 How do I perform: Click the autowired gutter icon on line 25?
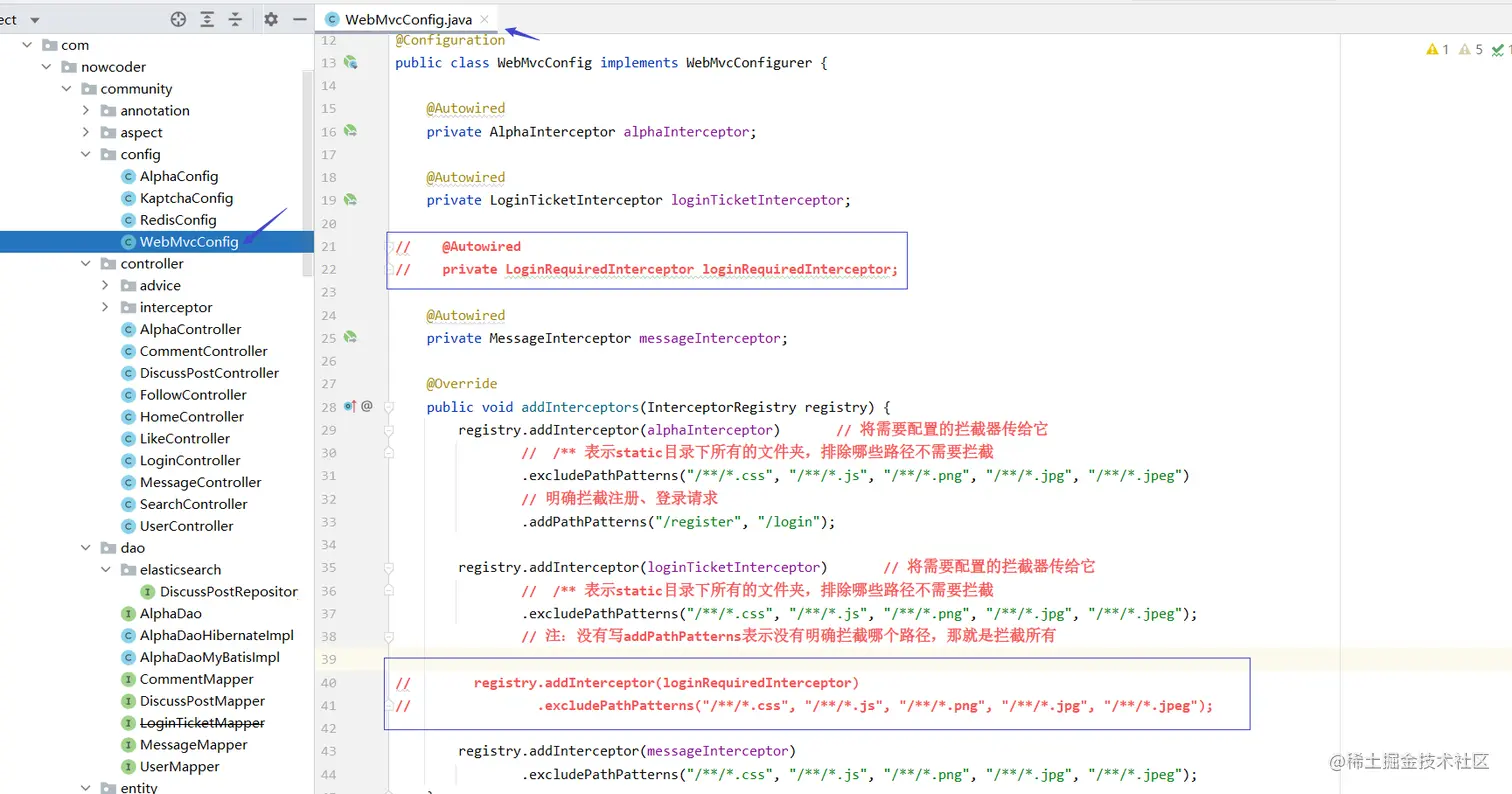tap(351, 338)
